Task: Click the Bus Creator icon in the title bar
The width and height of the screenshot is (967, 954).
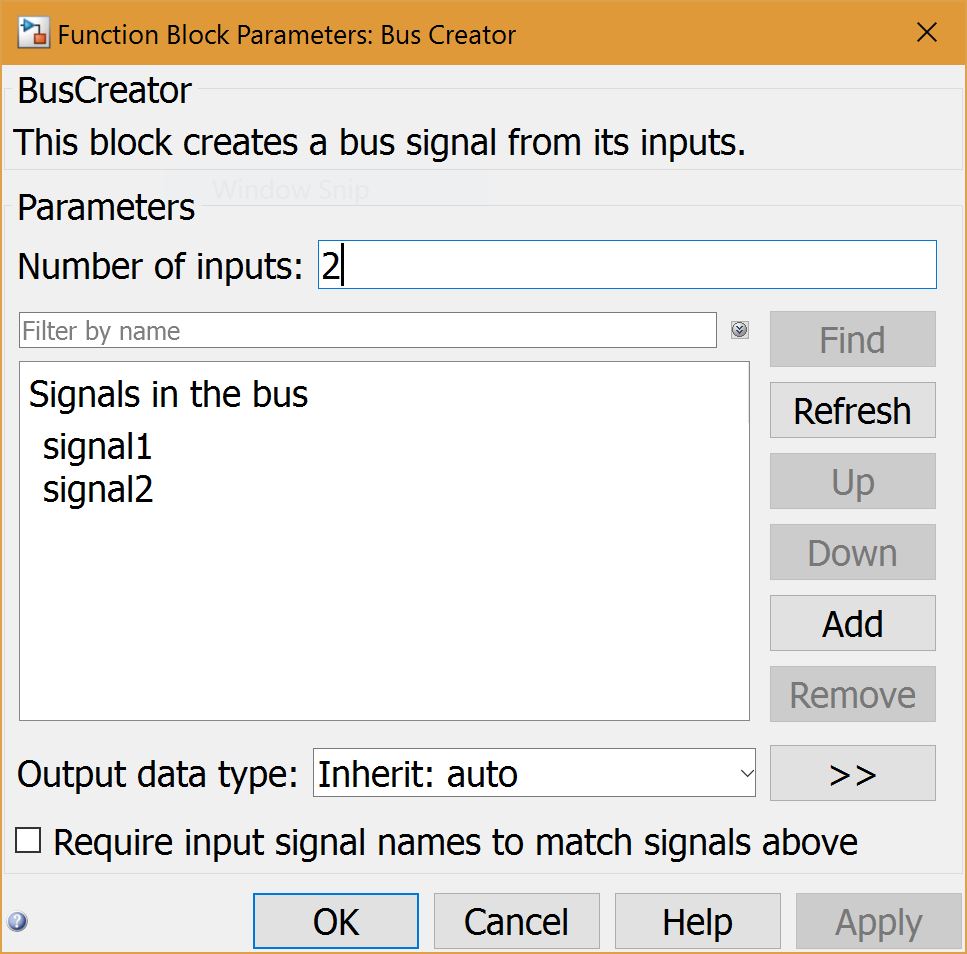Action: pos(31,32)
